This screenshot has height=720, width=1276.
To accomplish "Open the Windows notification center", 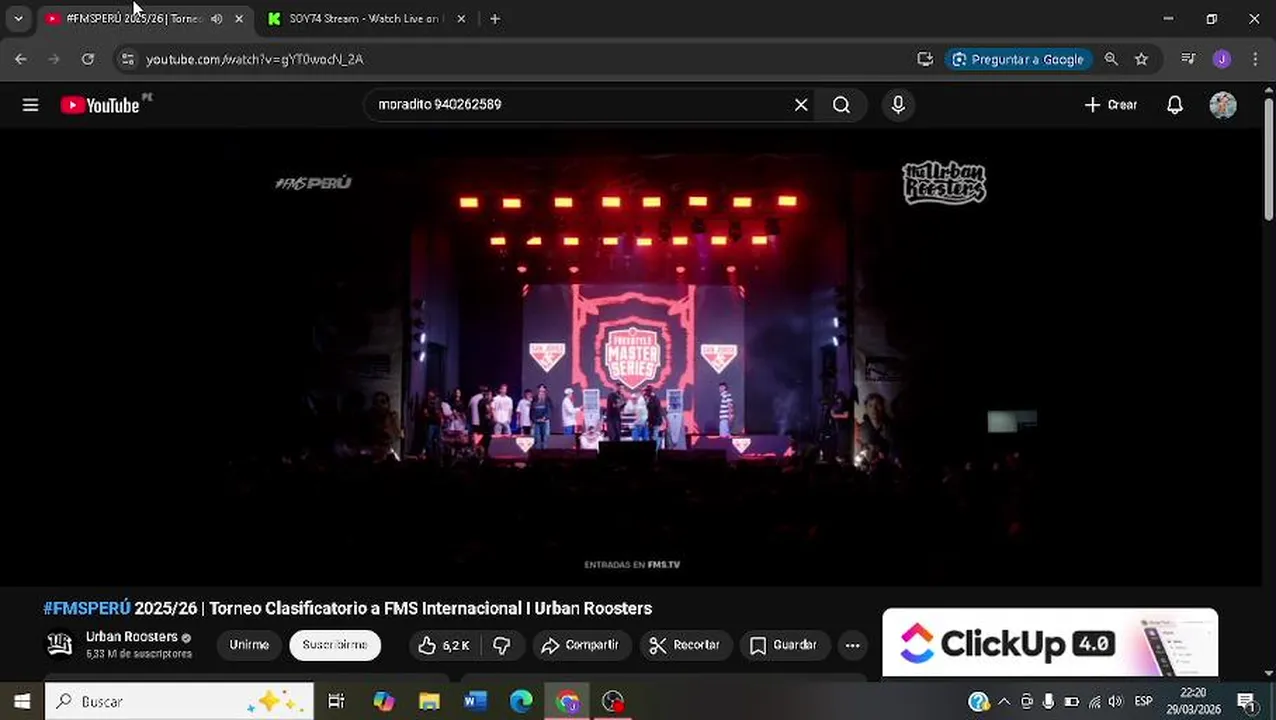I will click(x=1246, y=701).
